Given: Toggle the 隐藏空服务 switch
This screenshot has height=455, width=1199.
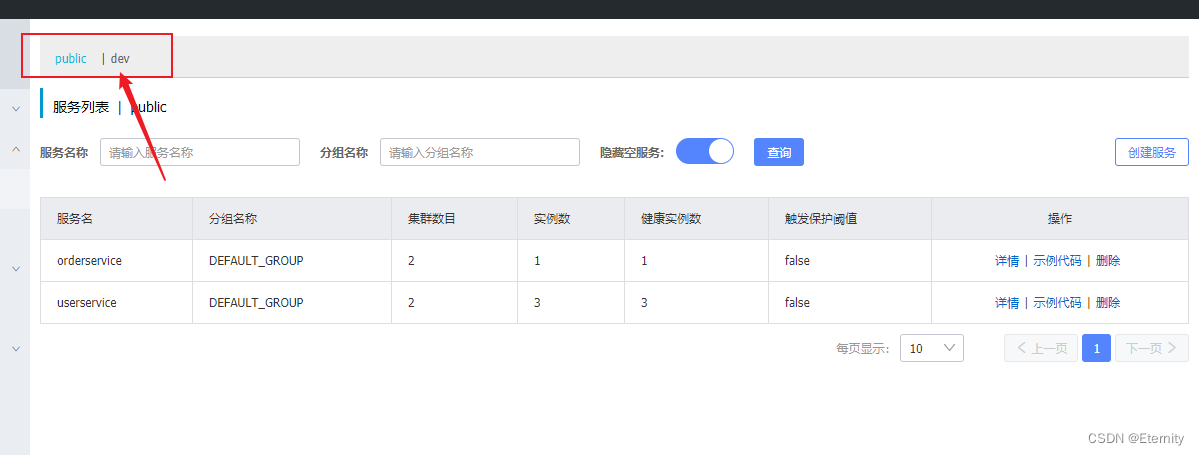Looking at the screenshot, I should click(704, 151).
